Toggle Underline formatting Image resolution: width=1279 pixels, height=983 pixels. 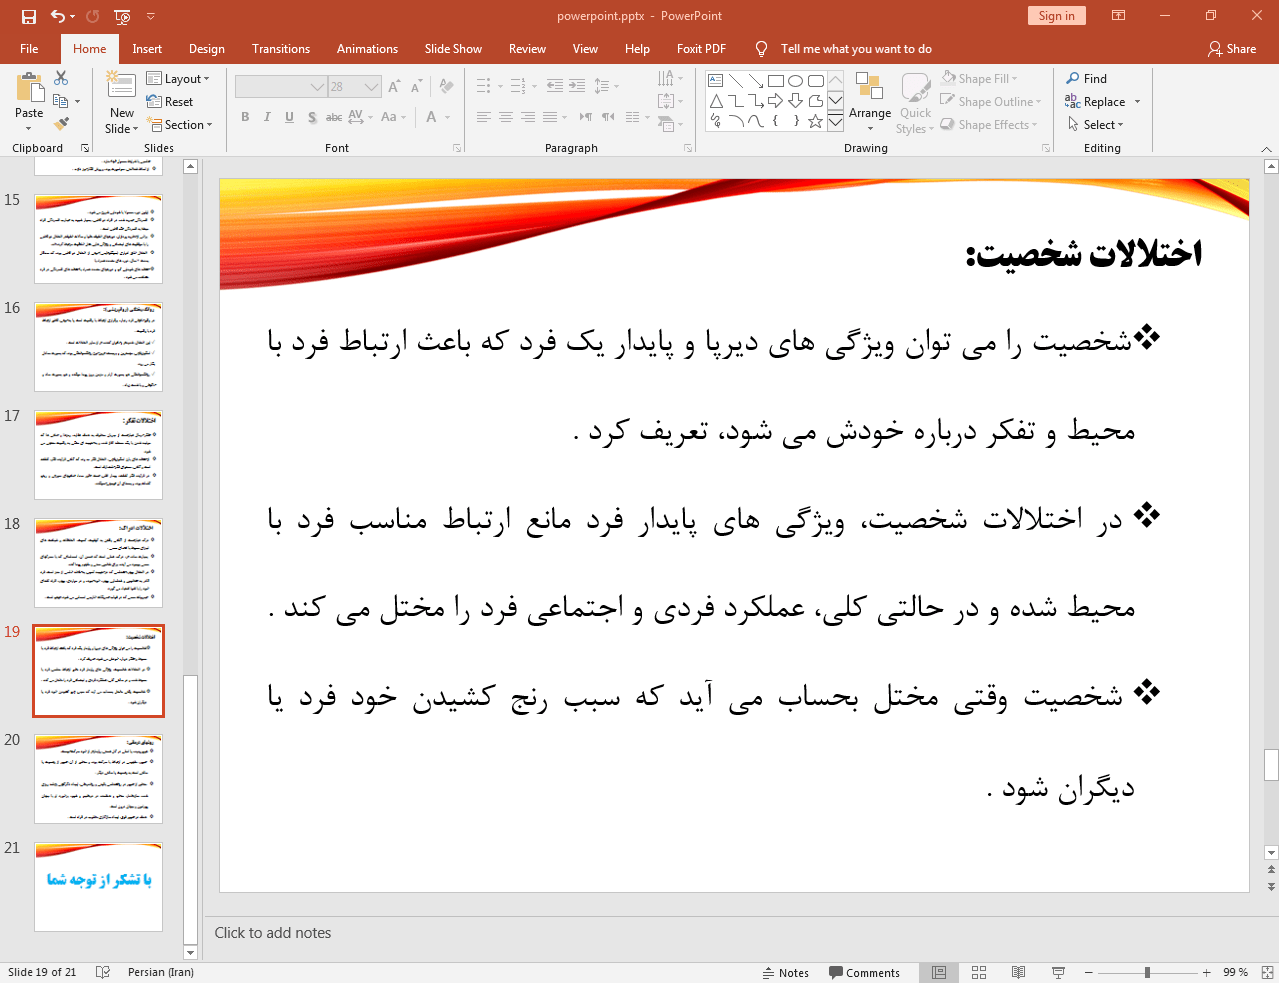point(289,117)
